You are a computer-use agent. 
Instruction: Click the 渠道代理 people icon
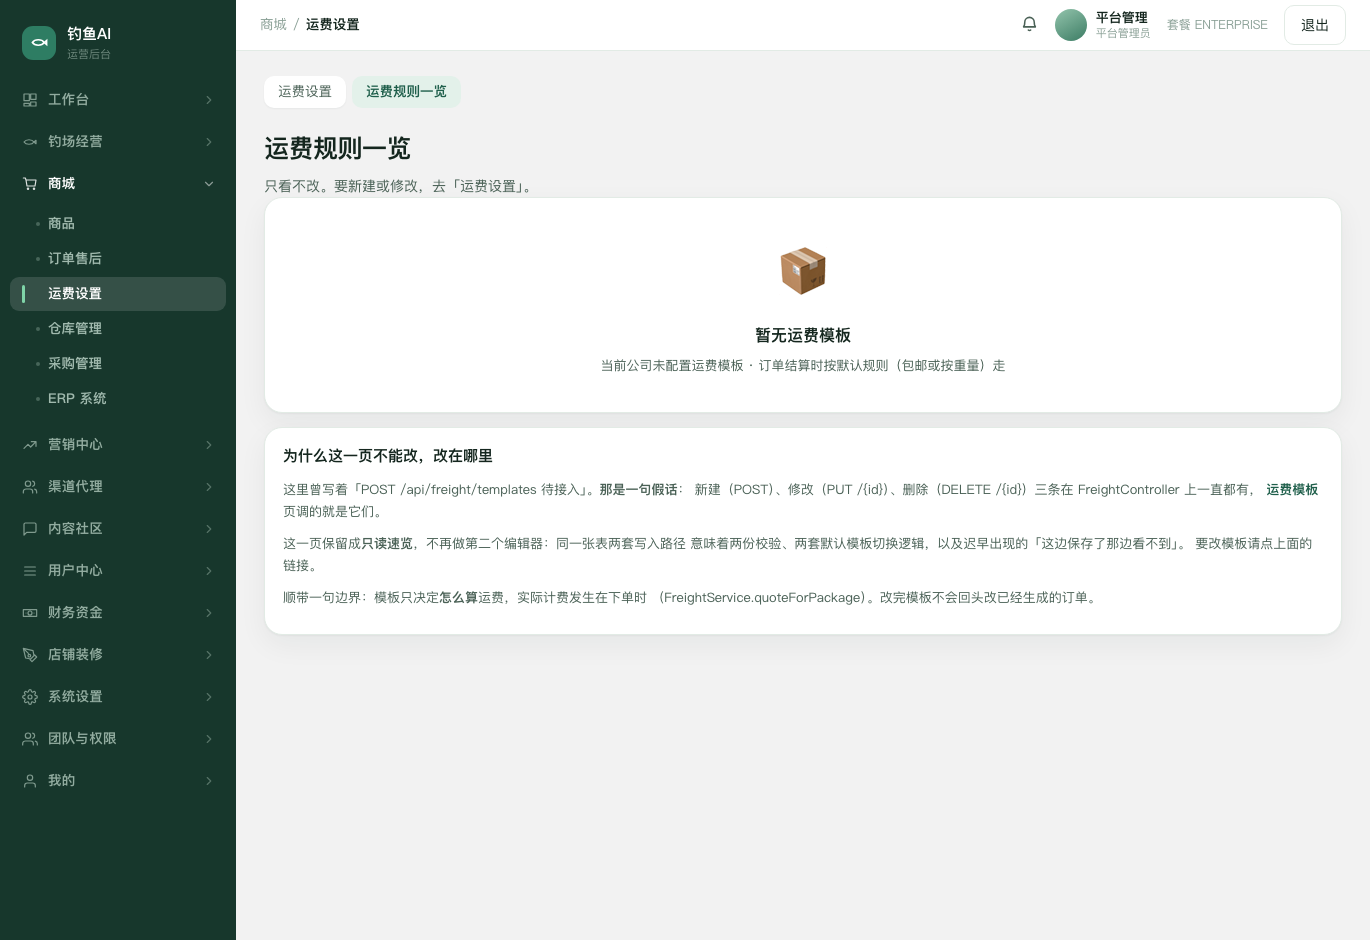(x=30, y=487)
